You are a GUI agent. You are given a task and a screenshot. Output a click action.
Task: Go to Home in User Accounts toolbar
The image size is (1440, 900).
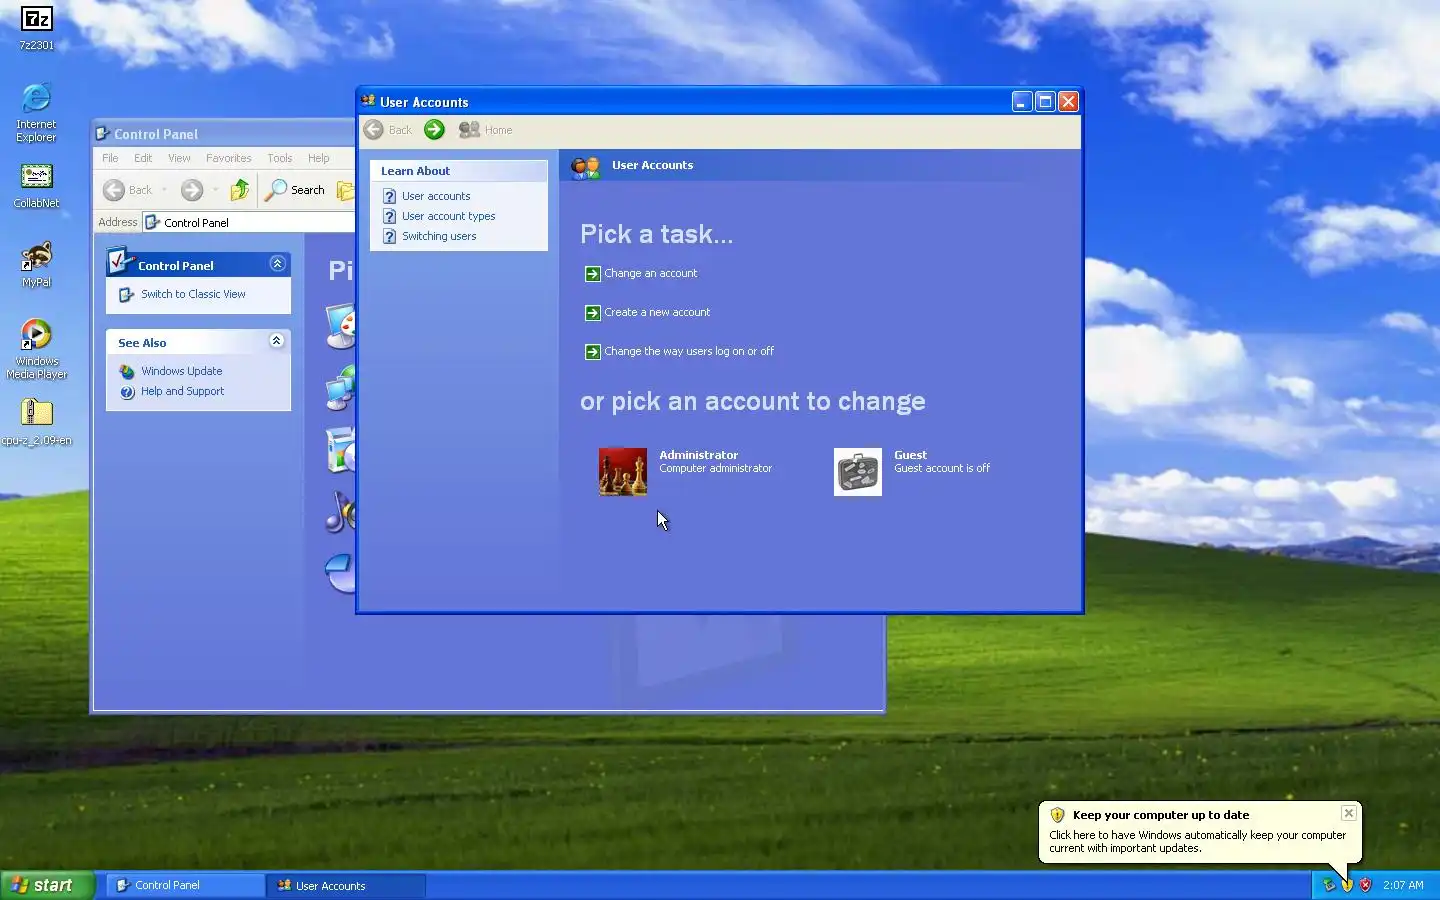(485, 130)
